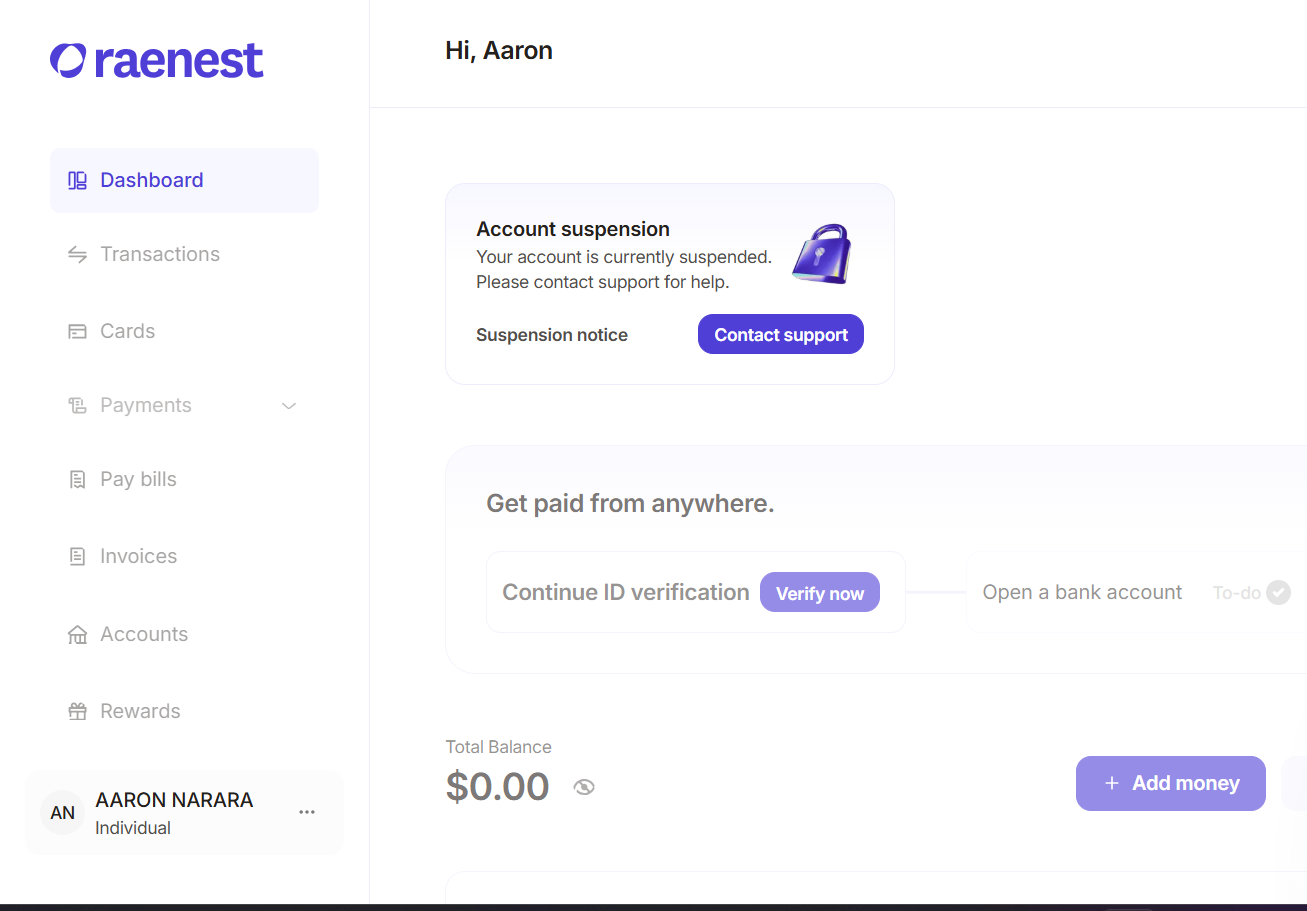Click the $0.00 balance amount

click(x=497, y=787)
